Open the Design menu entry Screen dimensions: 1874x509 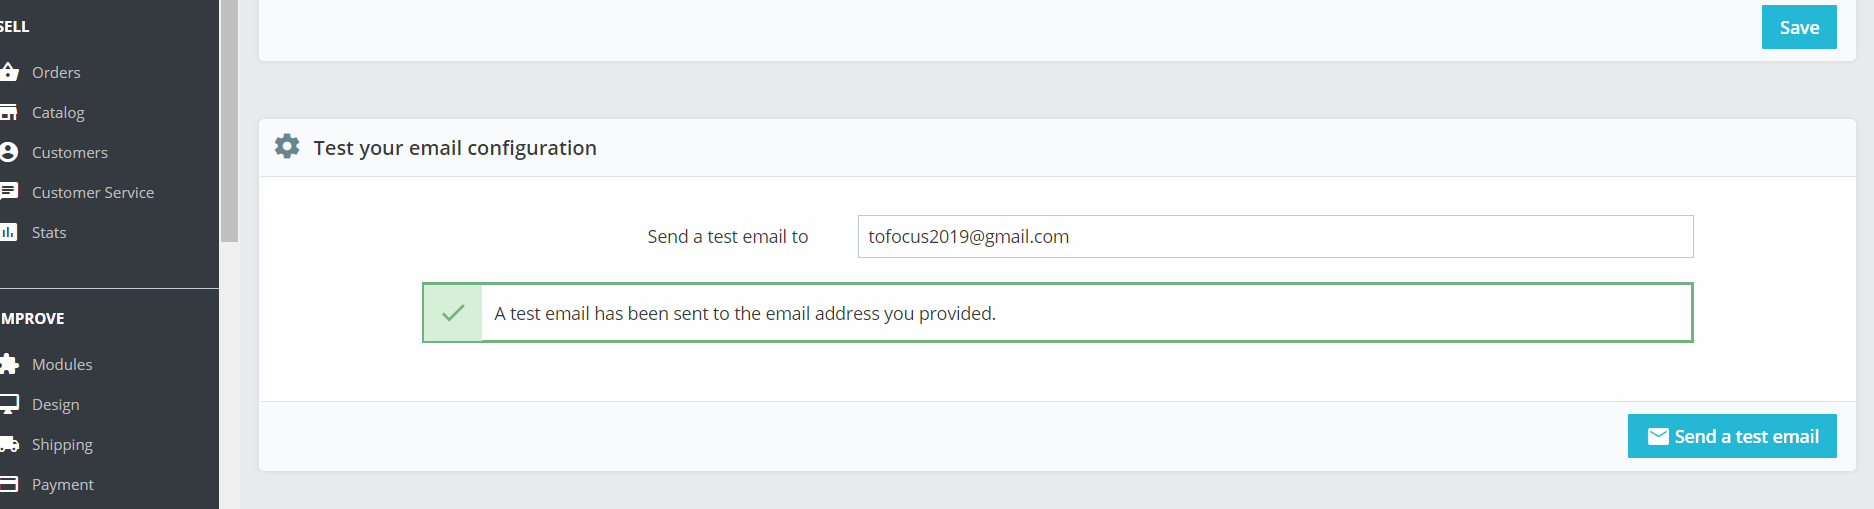[x=55, y=404]
